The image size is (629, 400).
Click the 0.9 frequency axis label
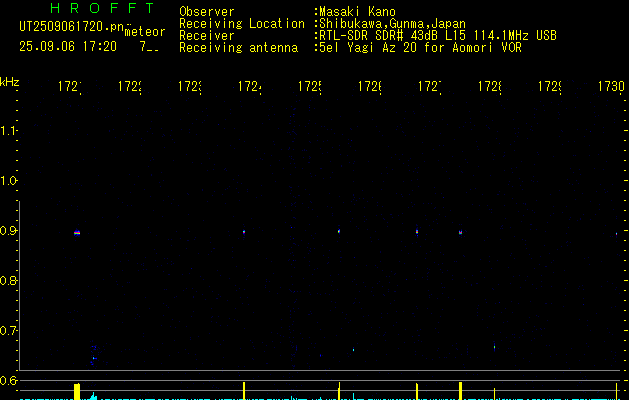9,231
